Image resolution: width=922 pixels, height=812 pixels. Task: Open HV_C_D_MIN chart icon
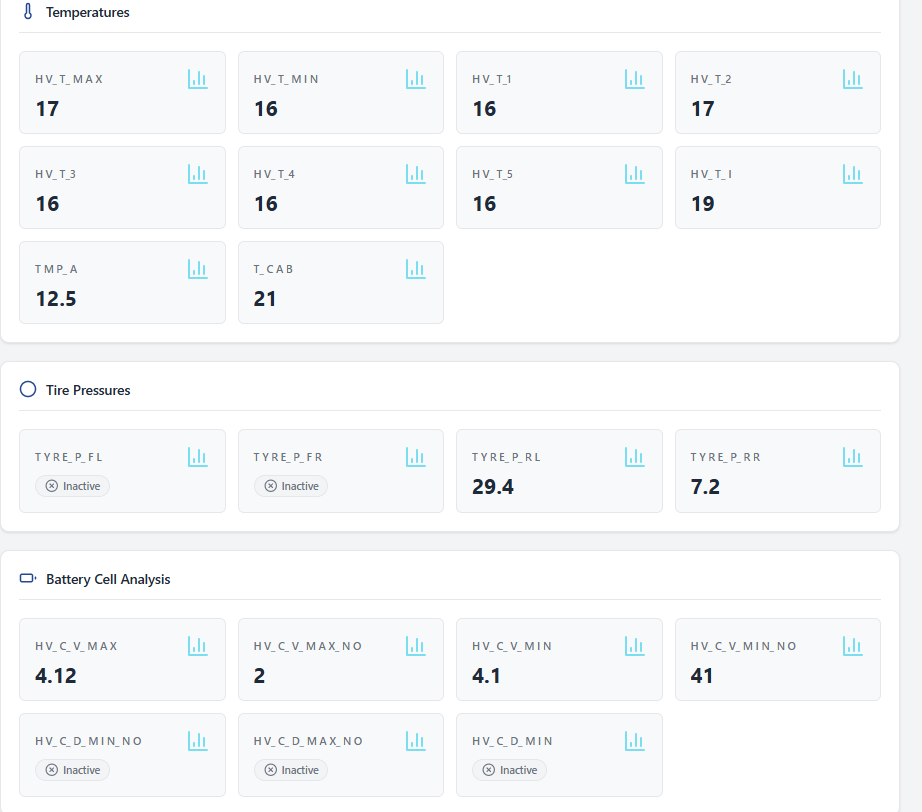pos(635,741)
